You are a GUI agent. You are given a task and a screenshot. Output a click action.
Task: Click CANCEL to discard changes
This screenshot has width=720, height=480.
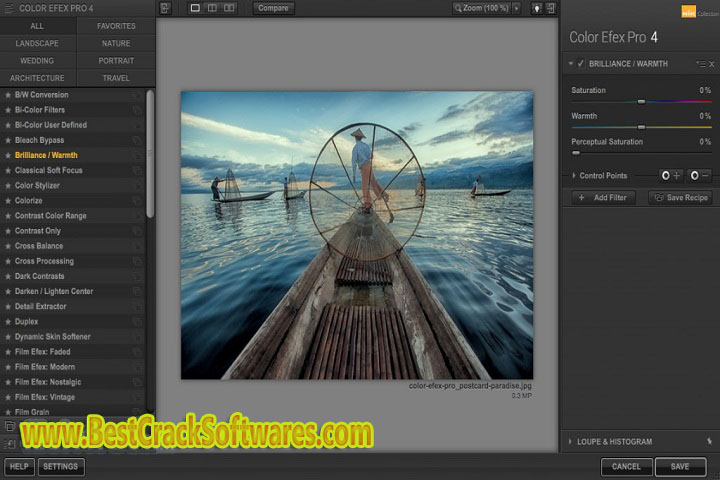point(626,467)
